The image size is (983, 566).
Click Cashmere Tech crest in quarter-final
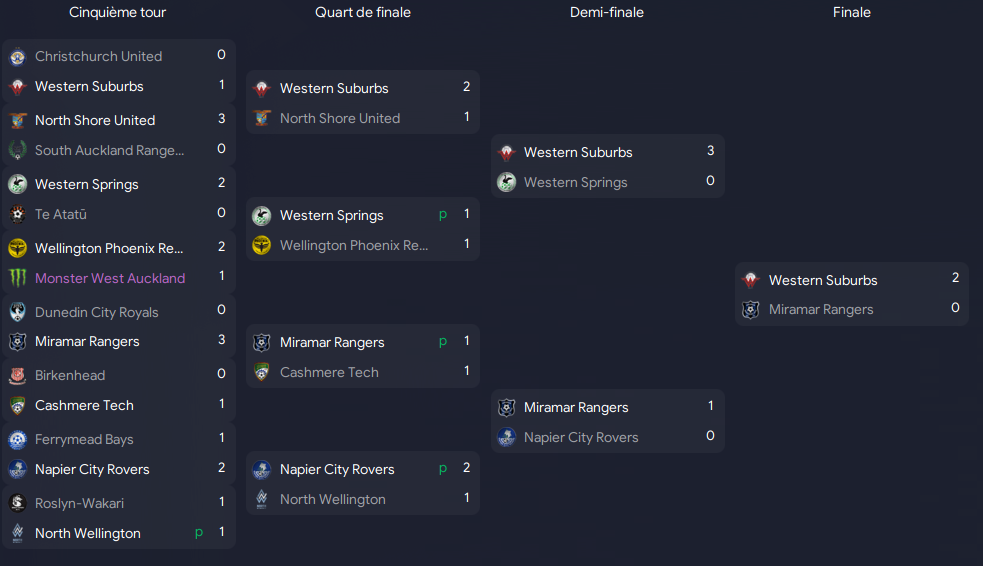[262, 372]
